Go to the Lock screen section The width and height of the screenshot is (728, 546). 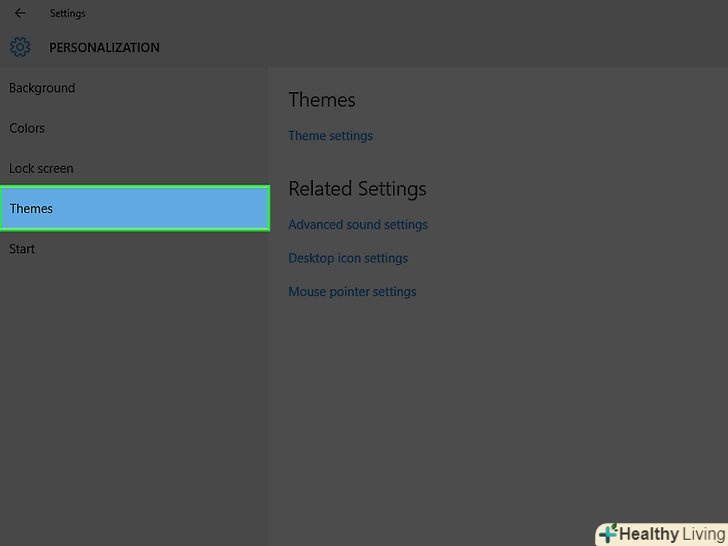[x=41, y=168]
